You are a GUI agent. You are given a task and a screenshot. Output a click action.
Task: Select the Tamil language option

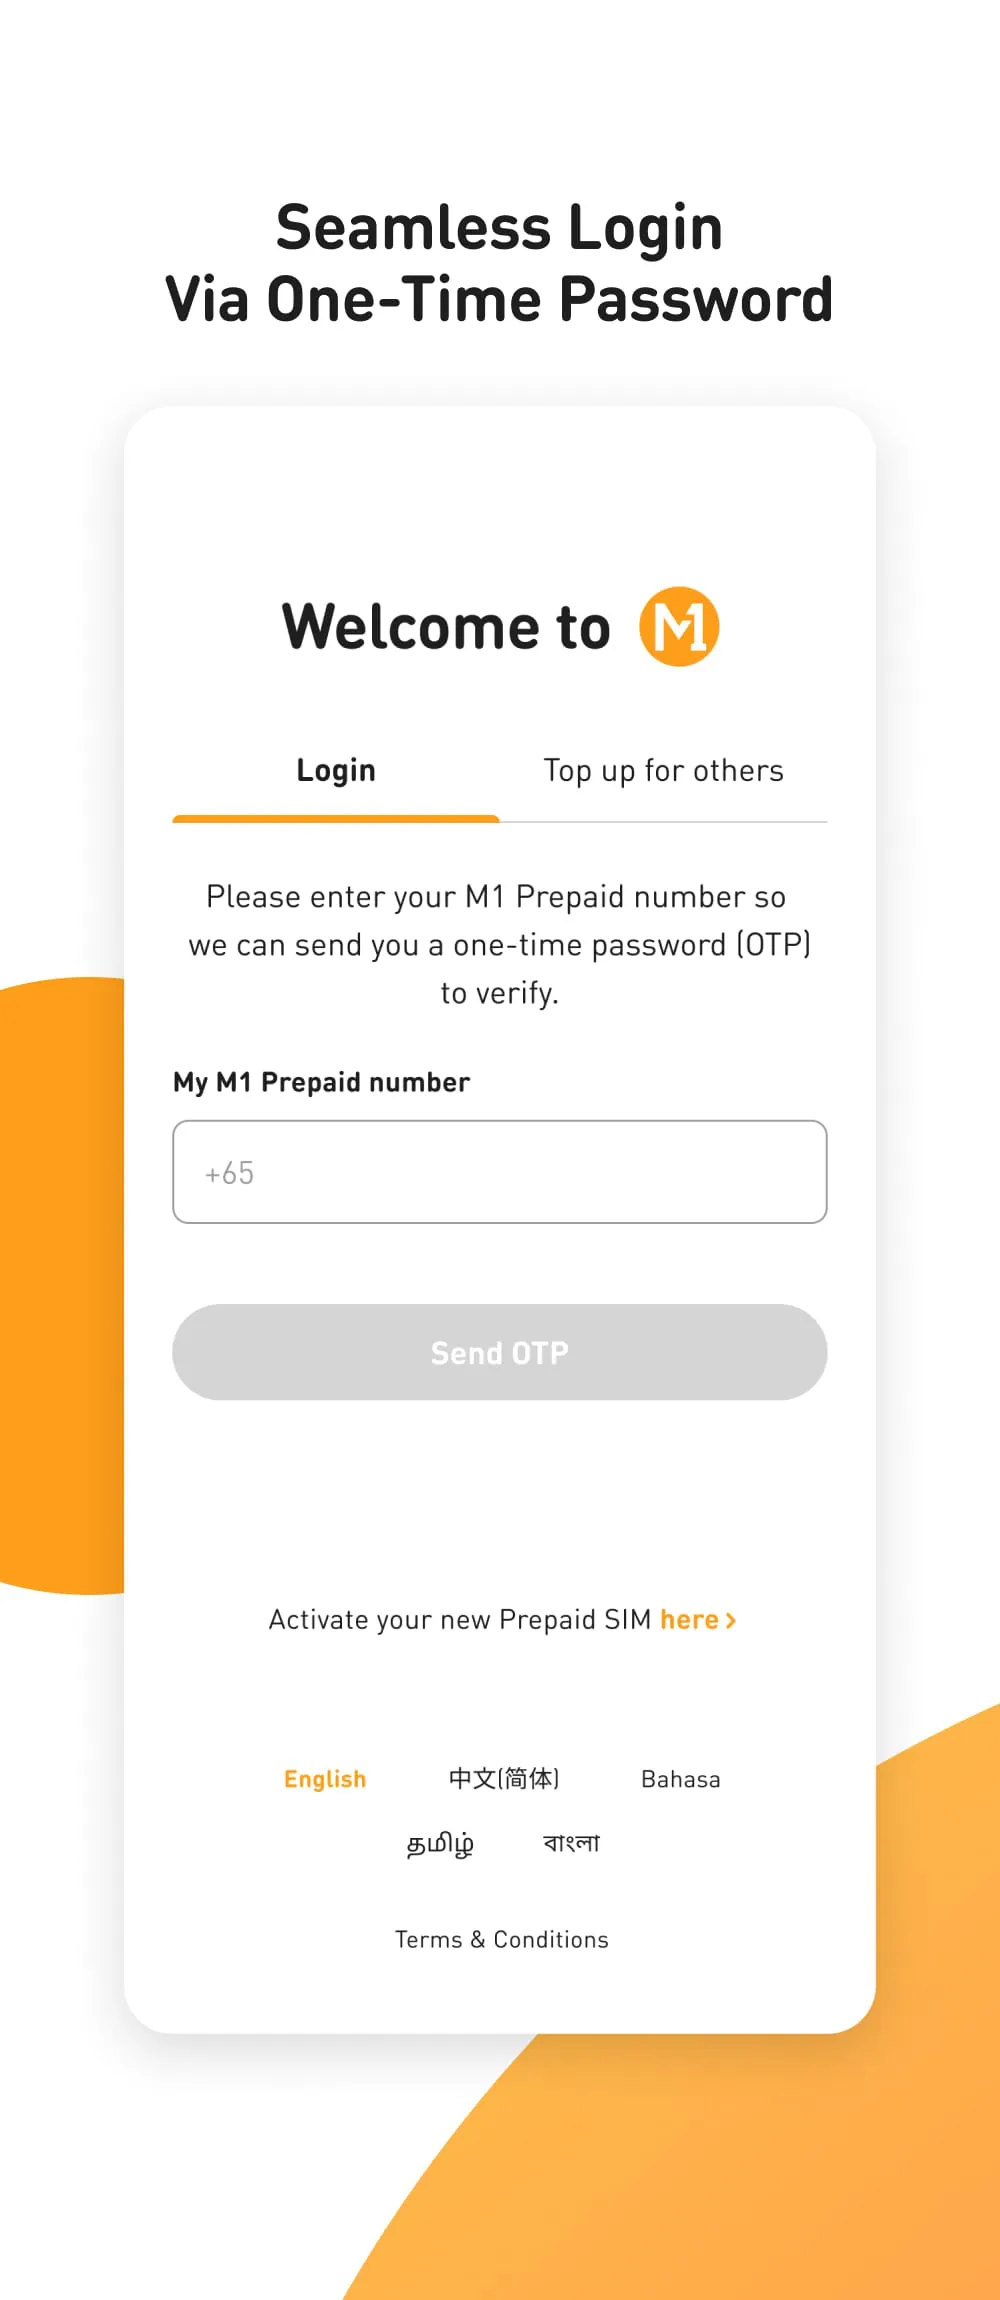pos(441,1843)
